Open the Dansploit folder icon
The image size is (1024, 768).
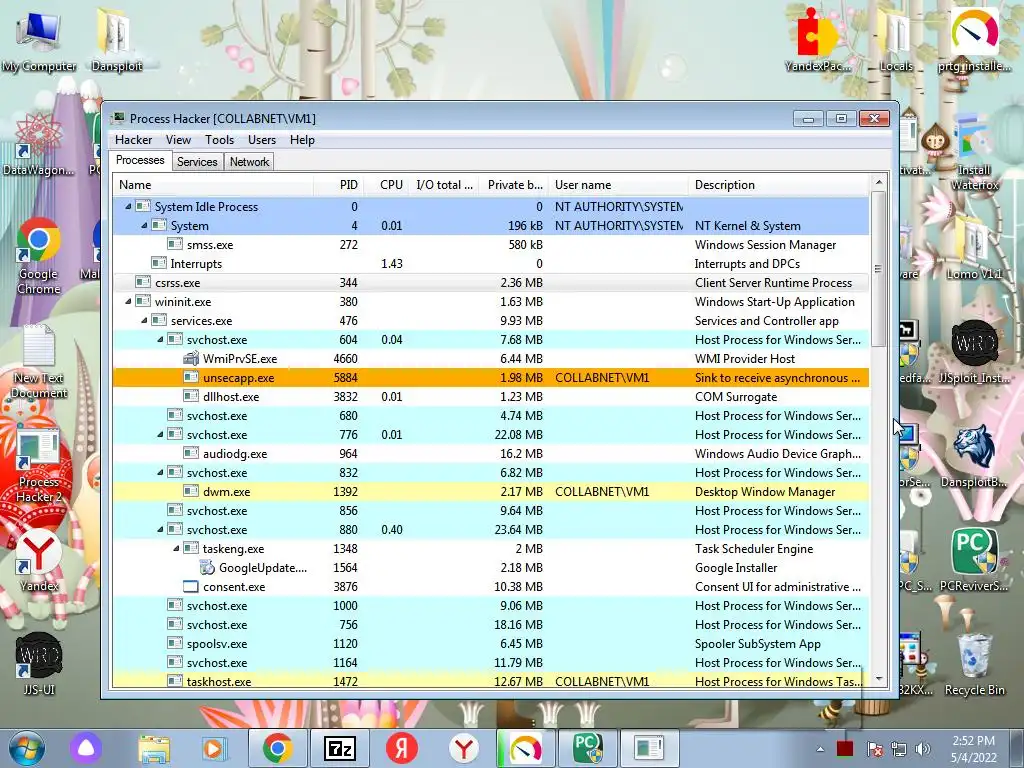tap(117, 40)
